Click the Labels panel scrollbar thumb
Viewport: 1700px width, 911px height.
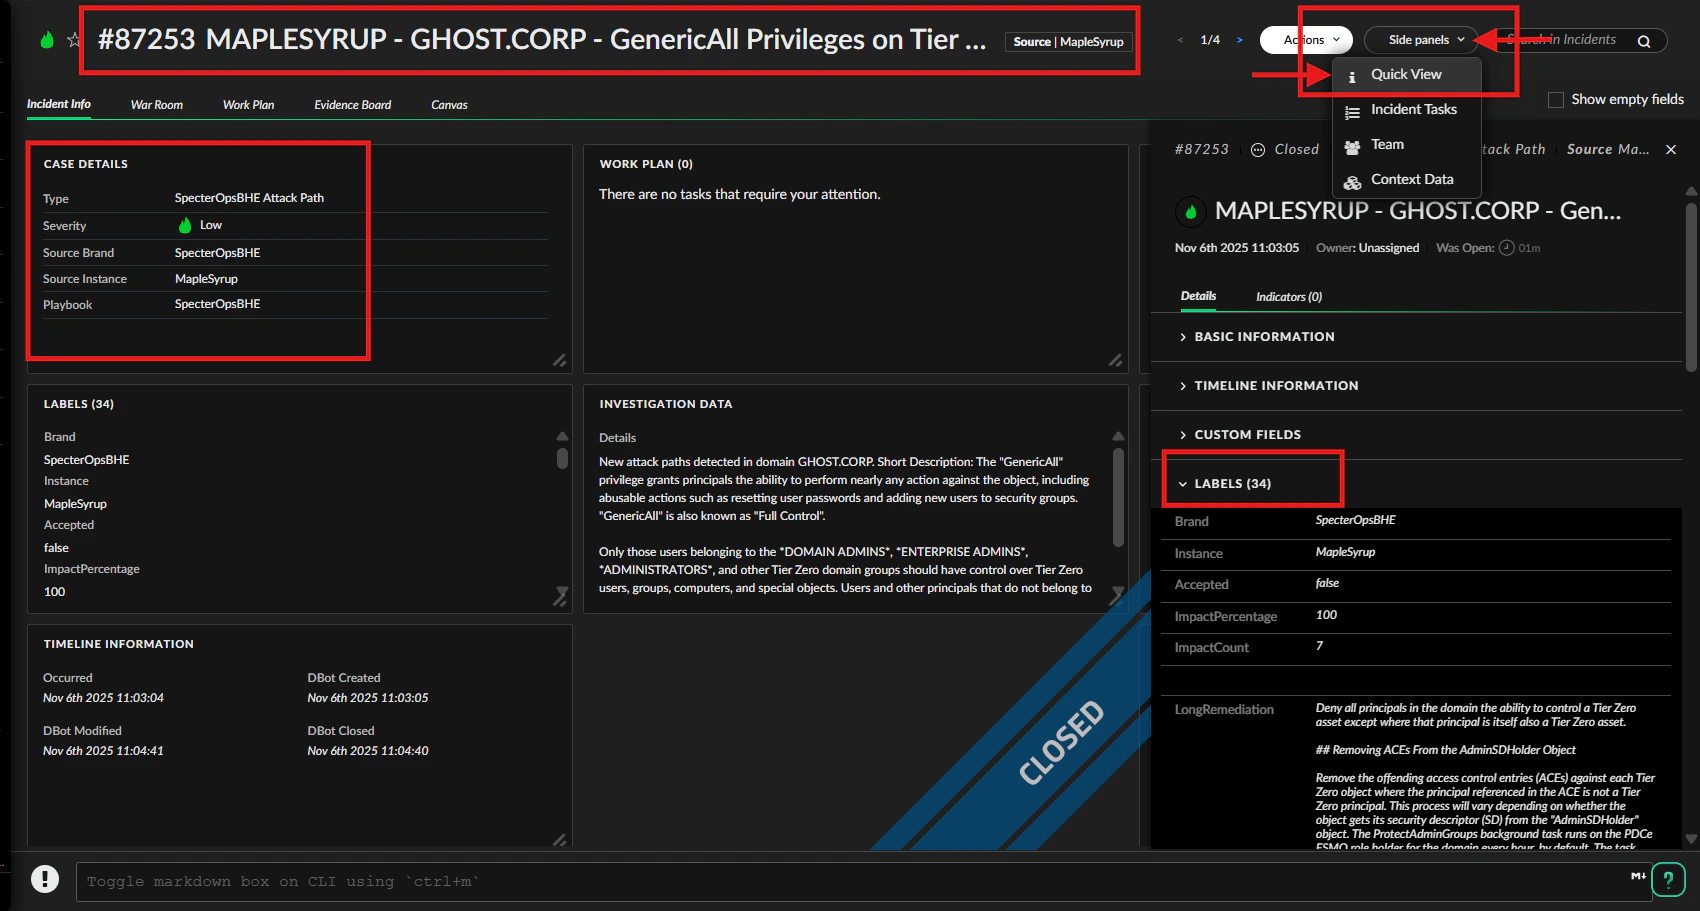coord(562,459)
